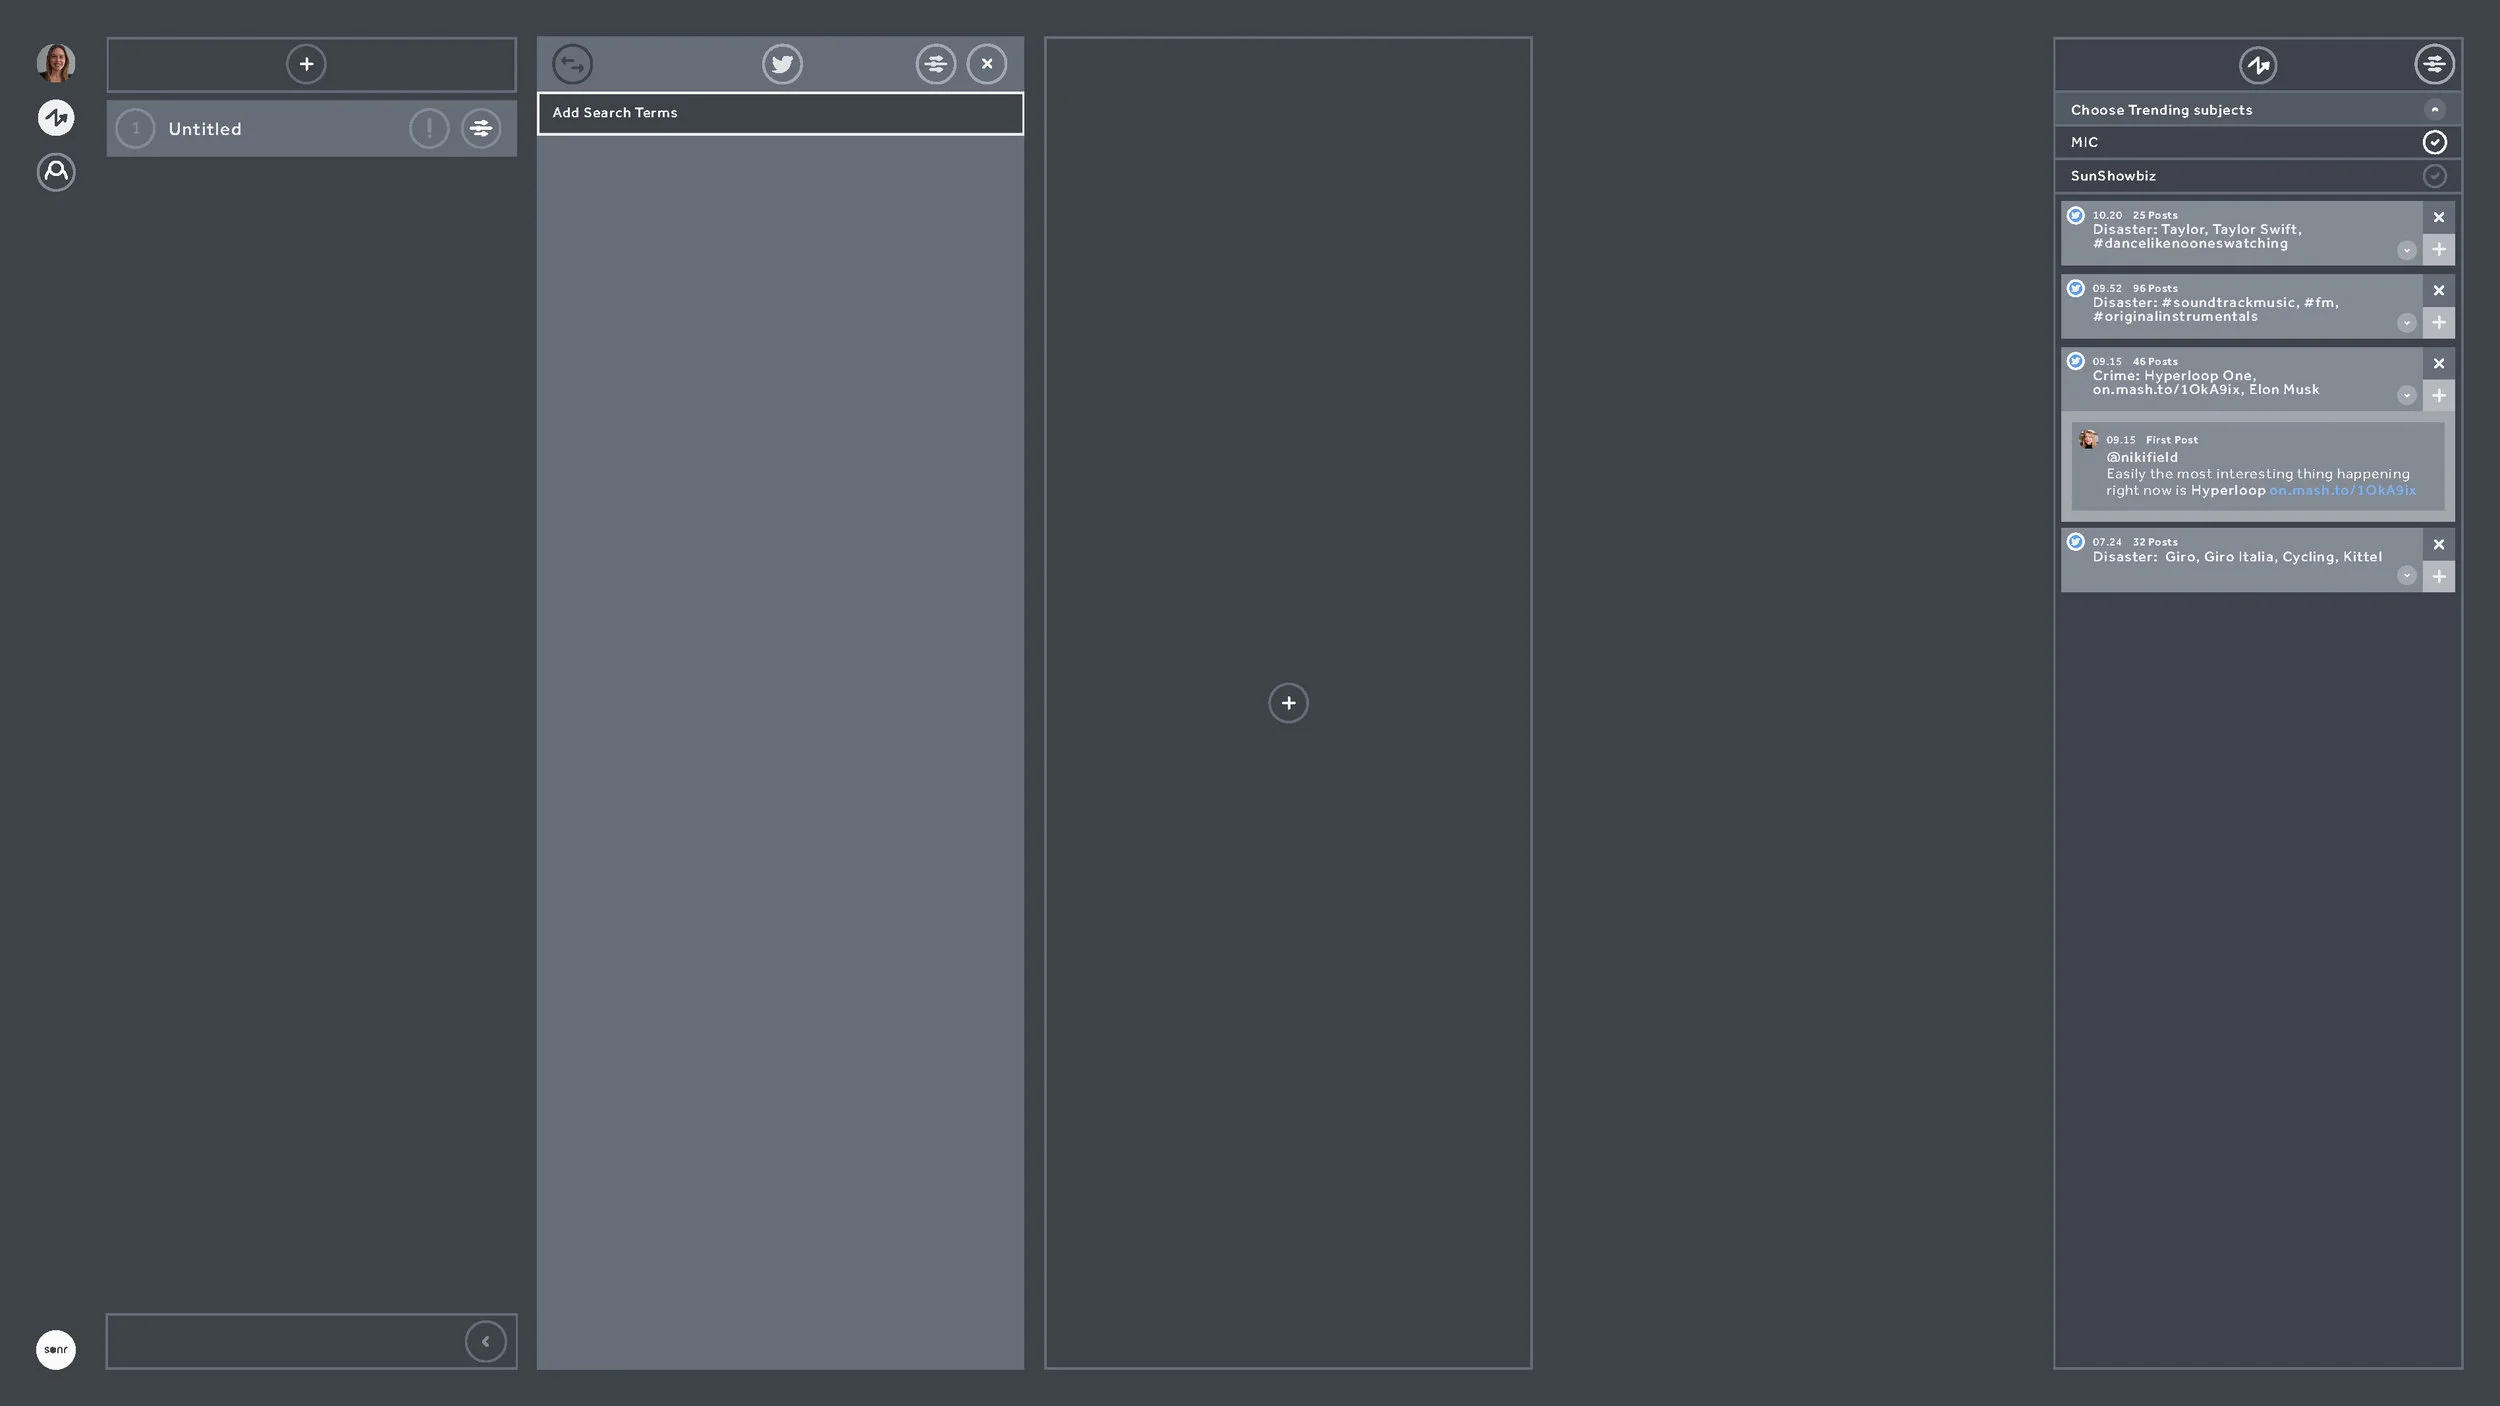Click the swap arrows icon in search column
The width and height of the screenshot is (2500, 1406).
pos(573,64)
